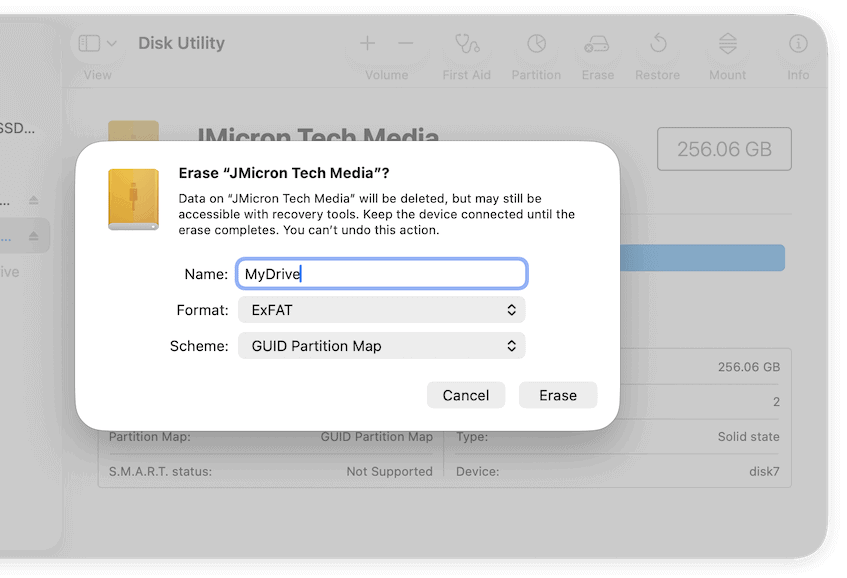The width and height of the screenshot is (847, 578).
Task: Click the 256.06 GB capacity box
Action: [x=724, y=149]
